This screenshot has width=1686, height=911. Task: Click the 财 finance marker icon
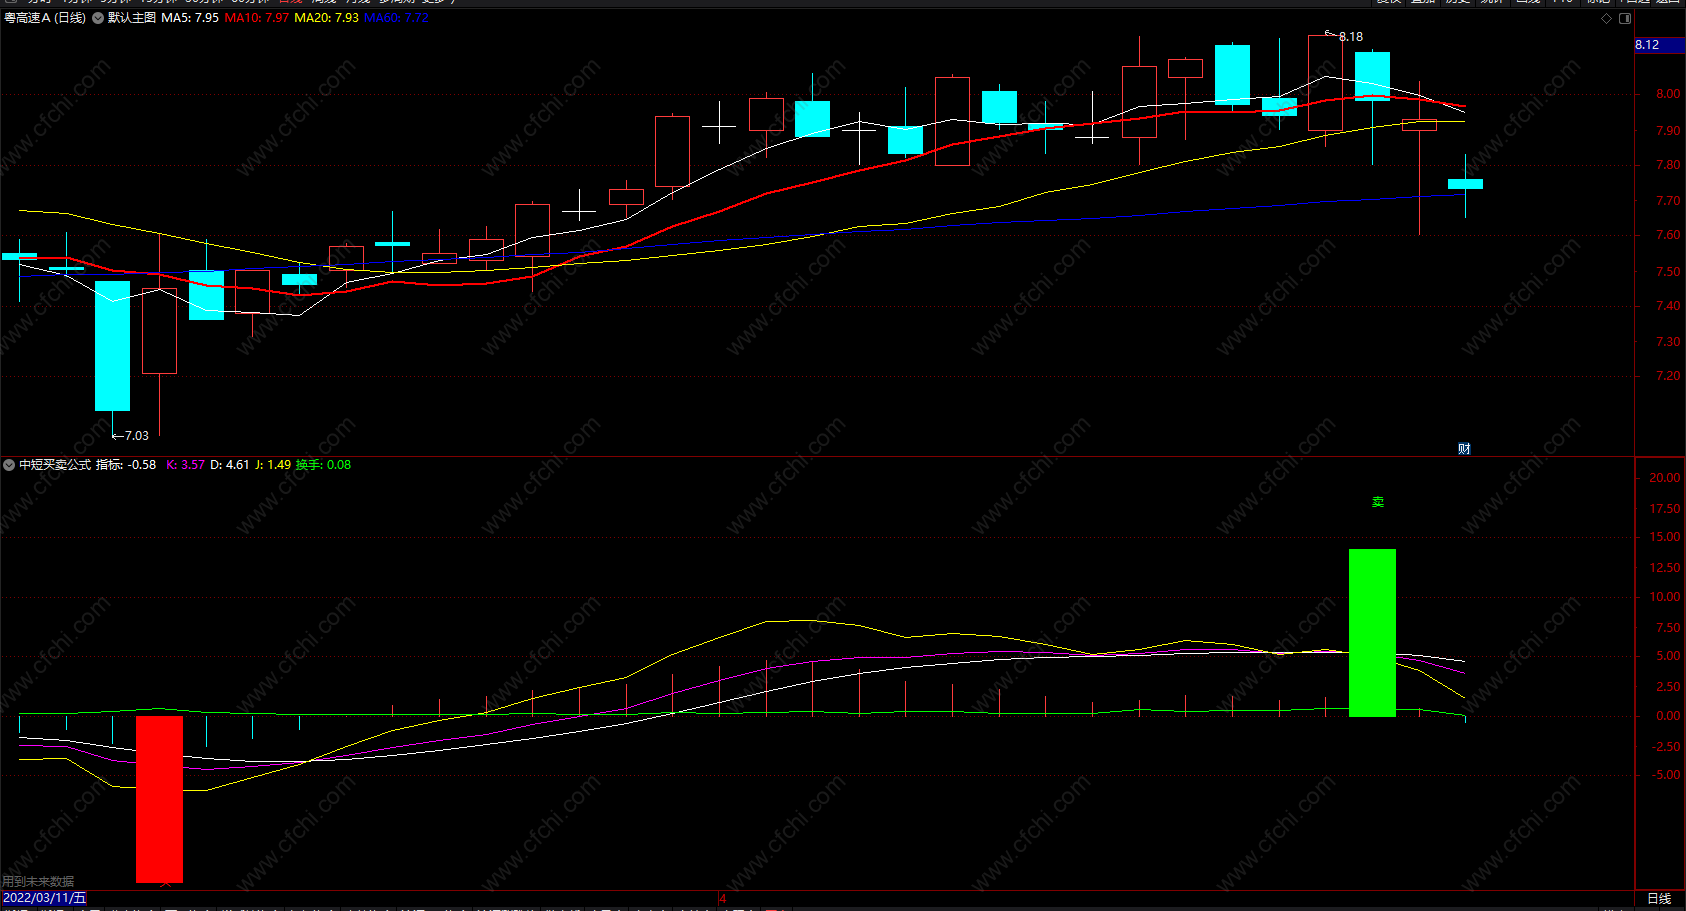(1464, 449)
